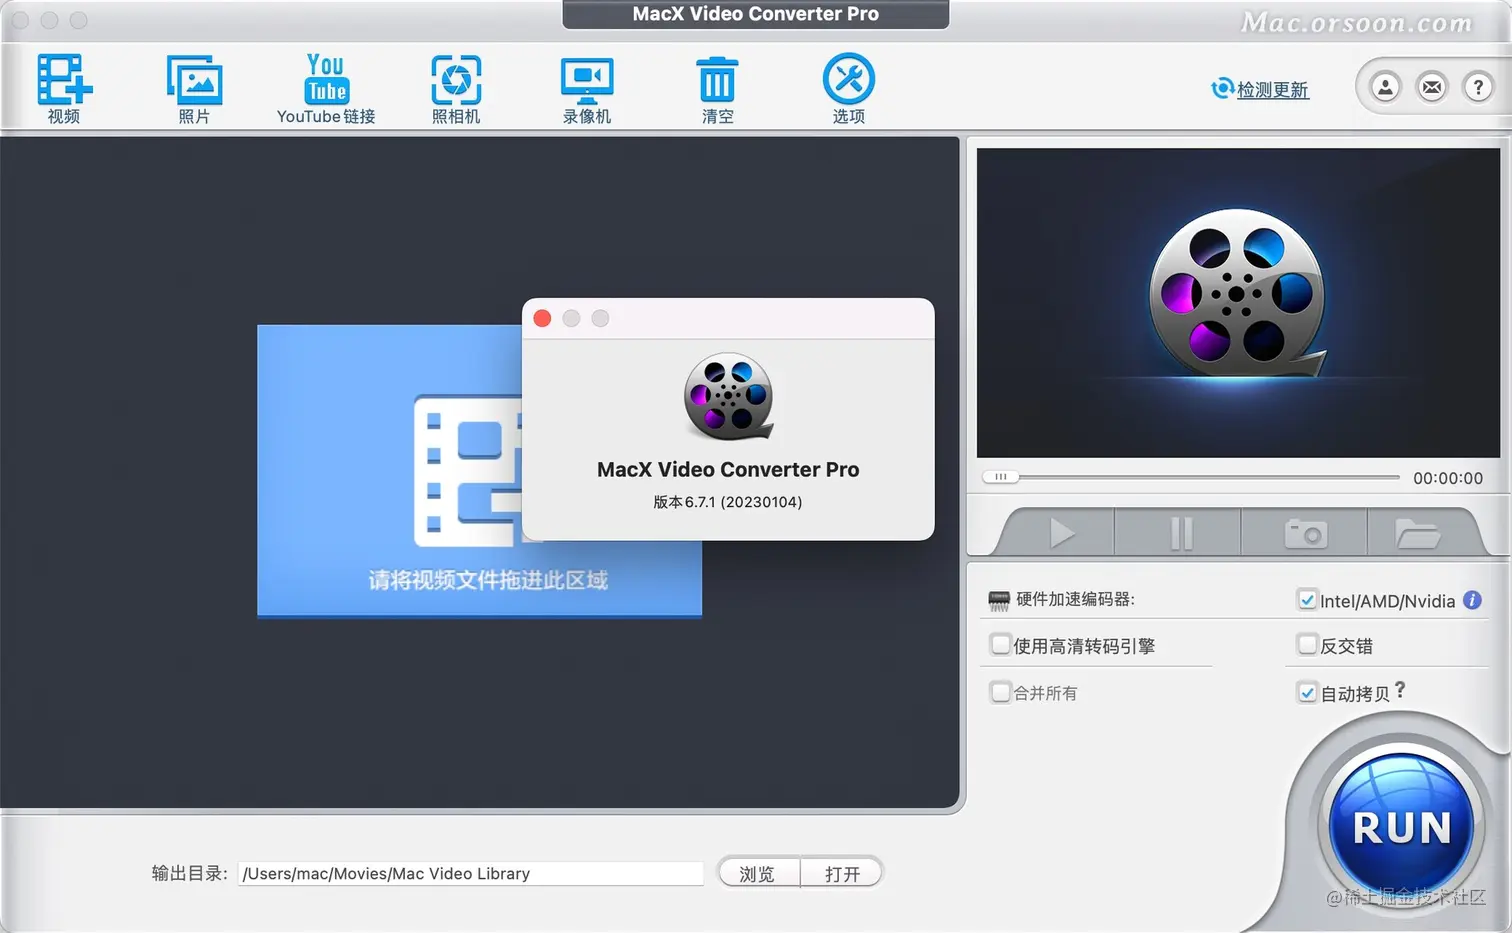The width and height of the screenshot is (1512, 933).
Task: Click the Browse output folder button
Action: point(758,873)
